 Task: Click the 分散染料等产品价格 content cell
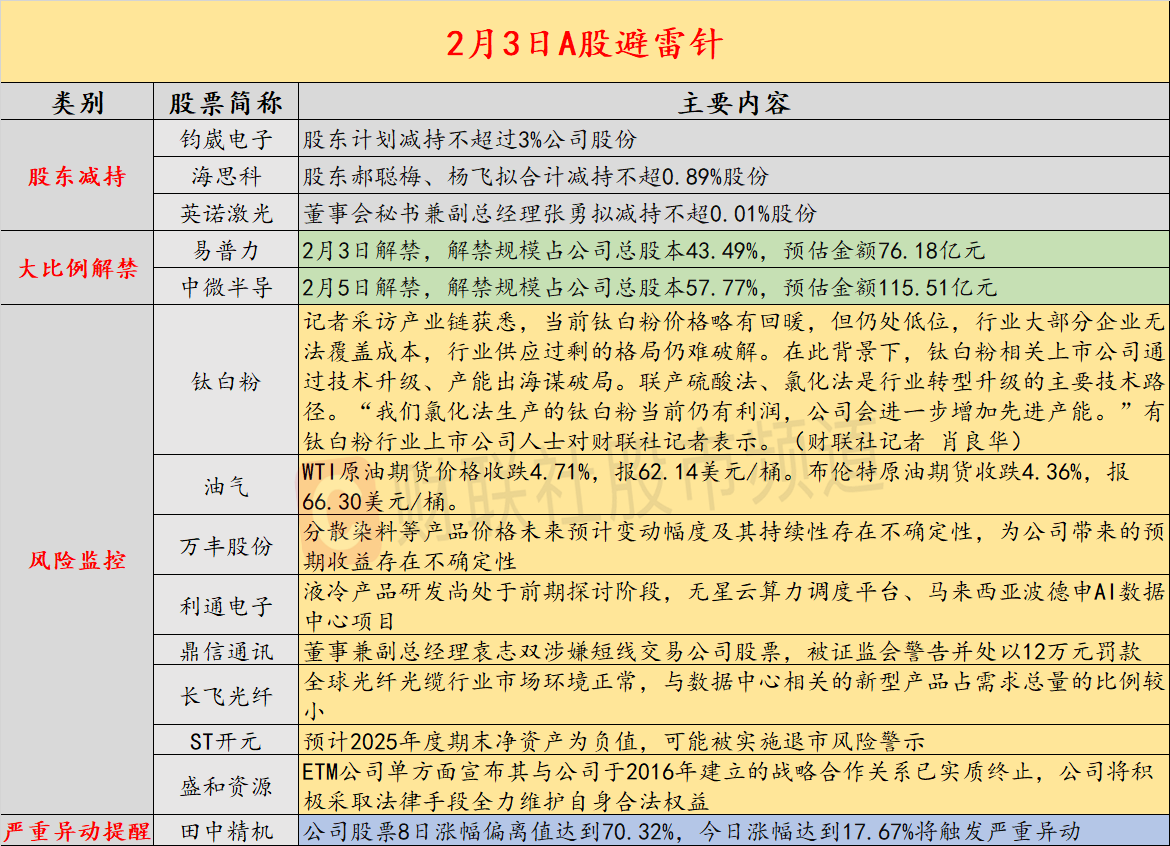pyautogui.click(x=734, y=545)
